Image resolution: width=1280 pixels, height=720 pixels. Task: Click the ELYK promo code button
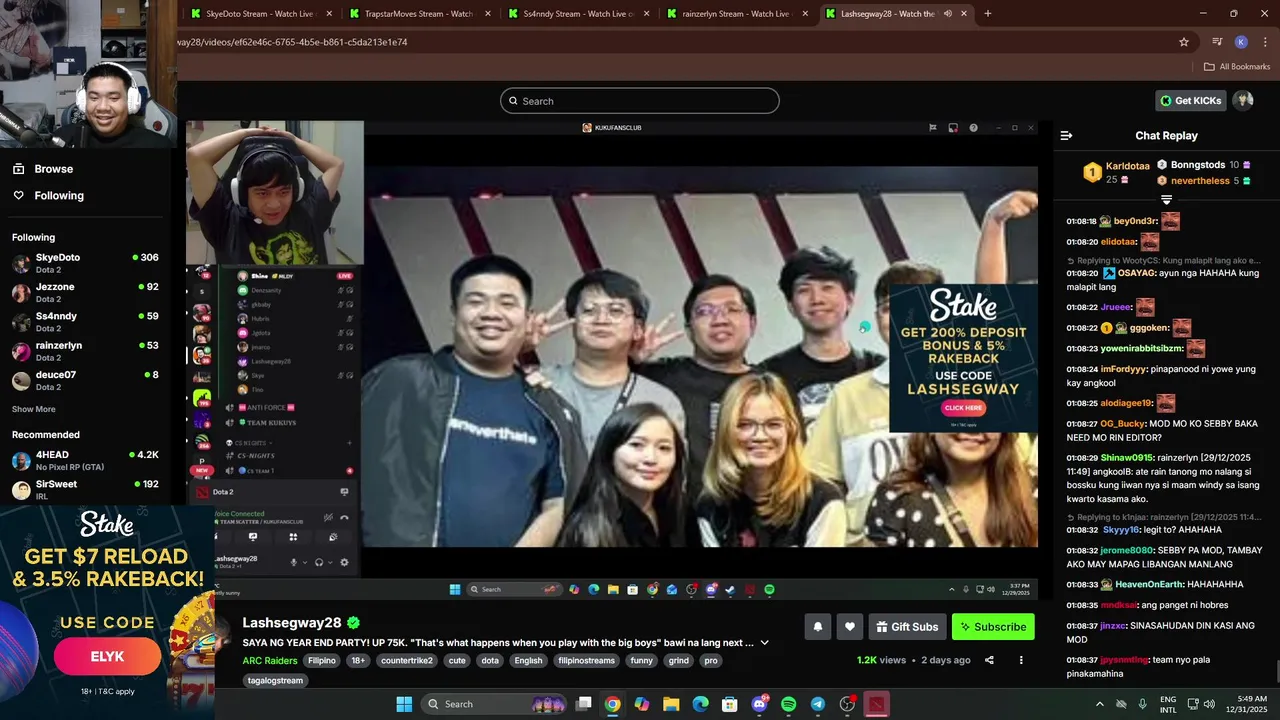pyautogui.click(x=107, y=657)
